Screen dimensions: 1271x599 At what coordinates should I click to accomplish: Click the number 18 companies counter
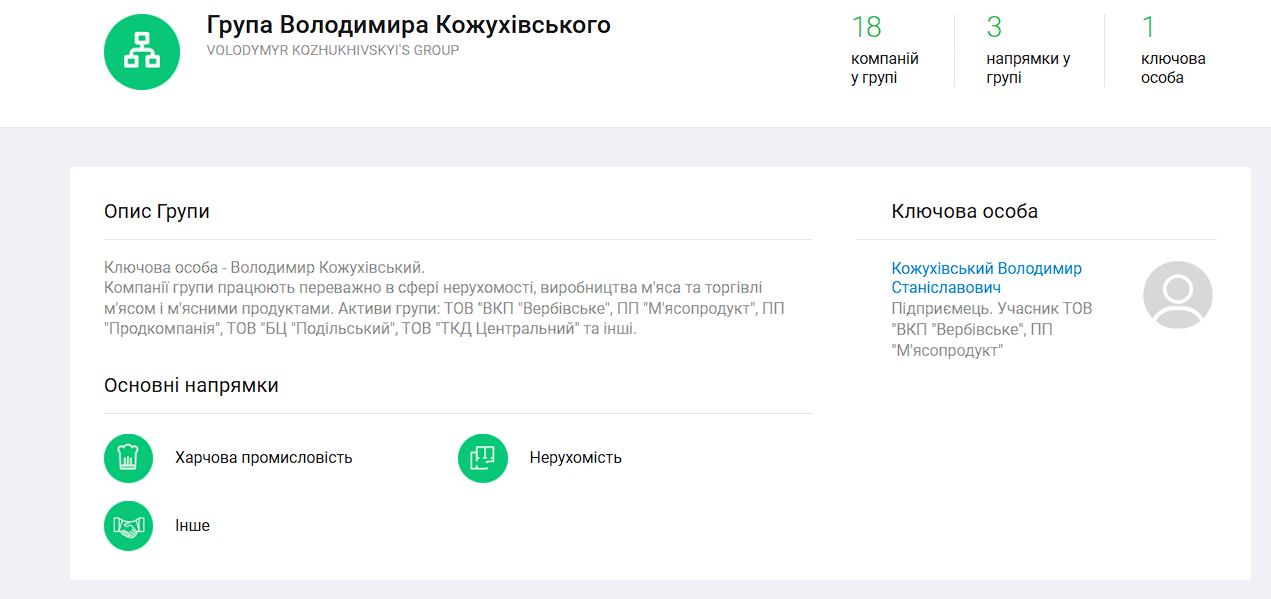(x=866, y=27)
